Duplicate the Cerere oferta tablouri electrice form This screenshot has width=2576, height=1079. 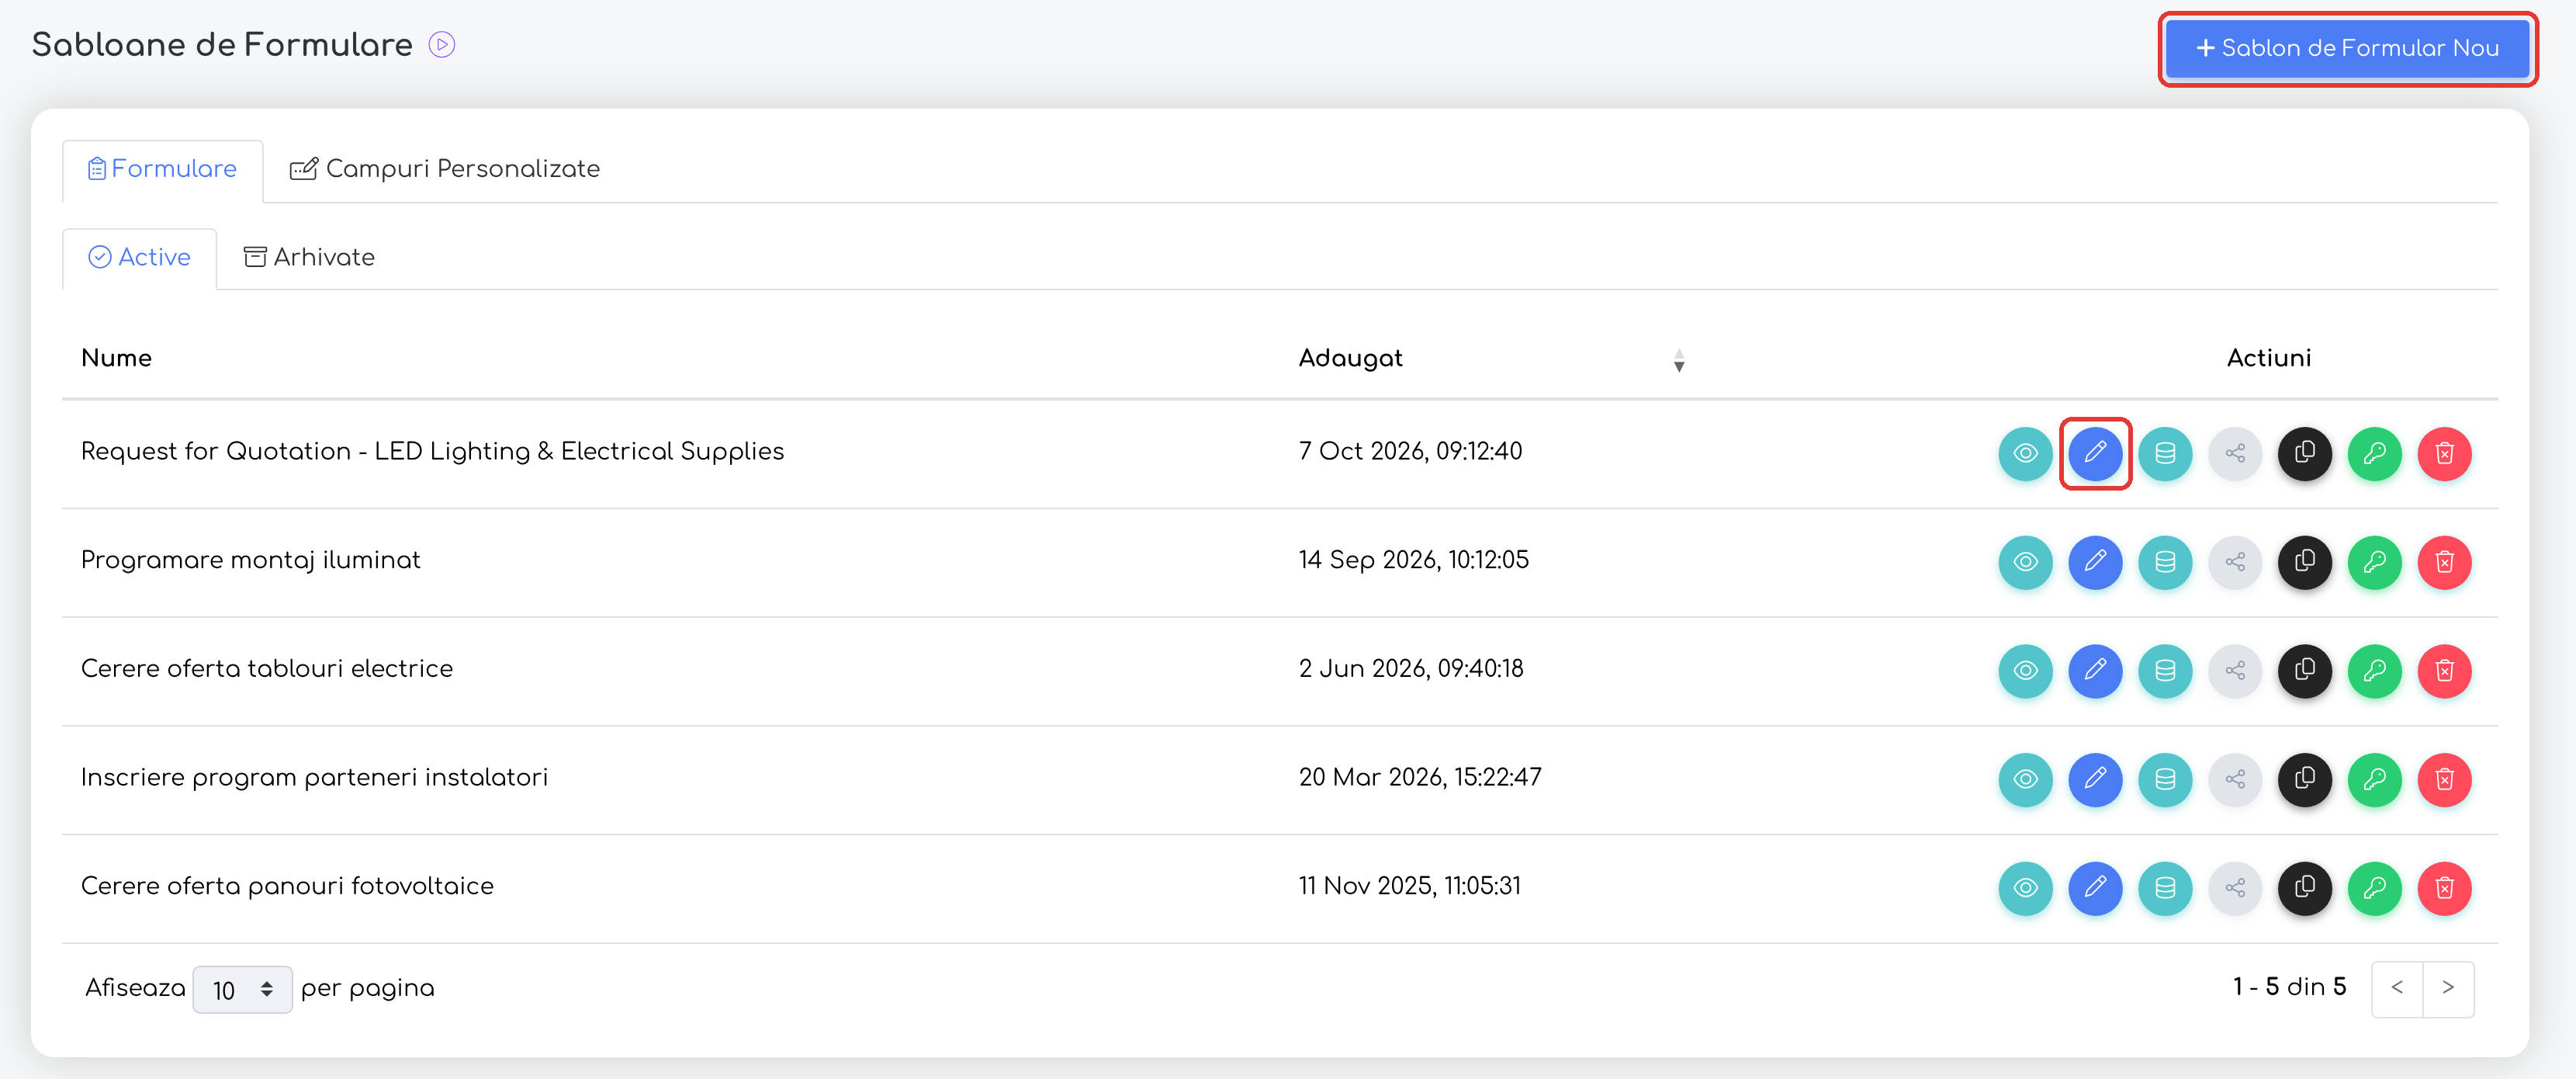(2304, 671)
